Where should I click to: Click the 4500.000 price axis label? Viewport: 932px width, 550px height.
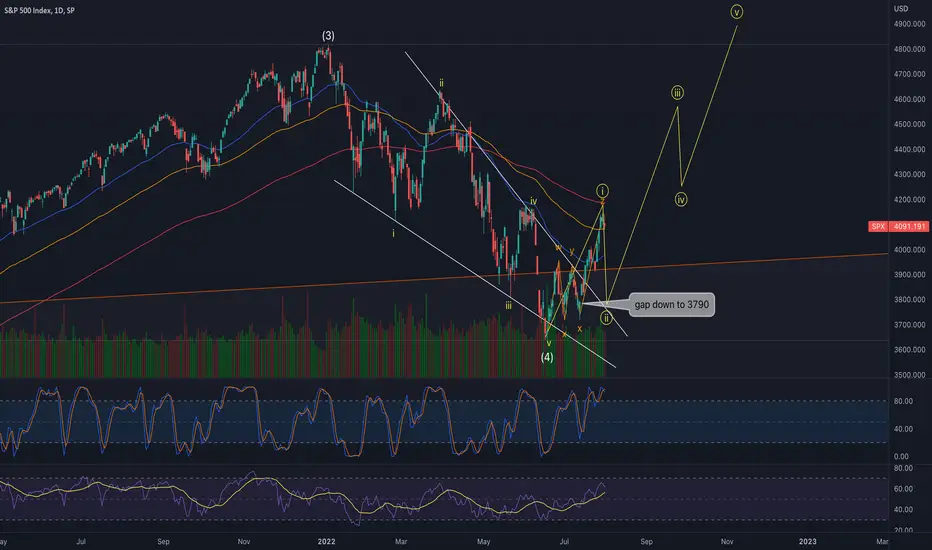click(909, 124)
